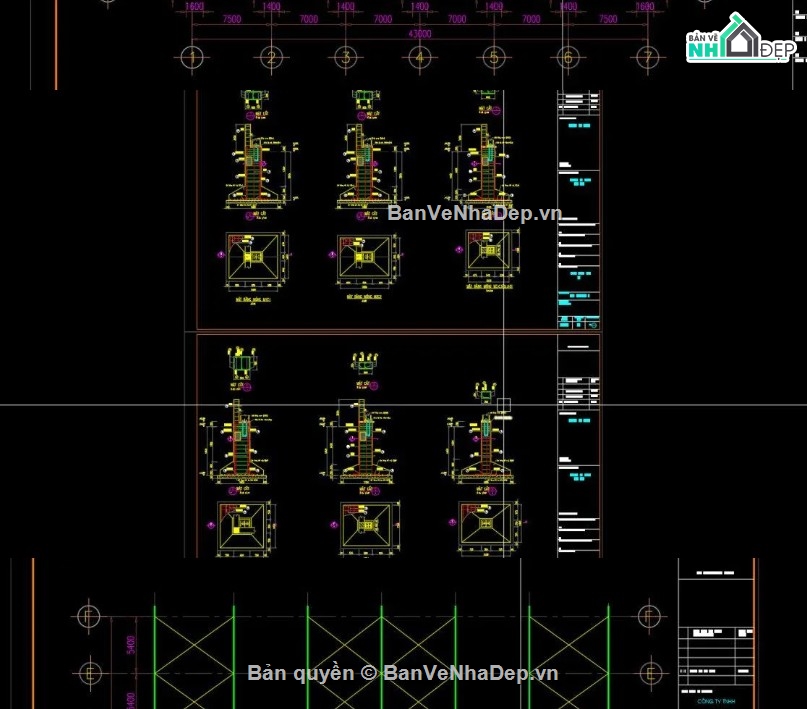This screenshot has width=807, height=709.
Task: Select the 43000 overall dimension text
Action: click(419, 33)
